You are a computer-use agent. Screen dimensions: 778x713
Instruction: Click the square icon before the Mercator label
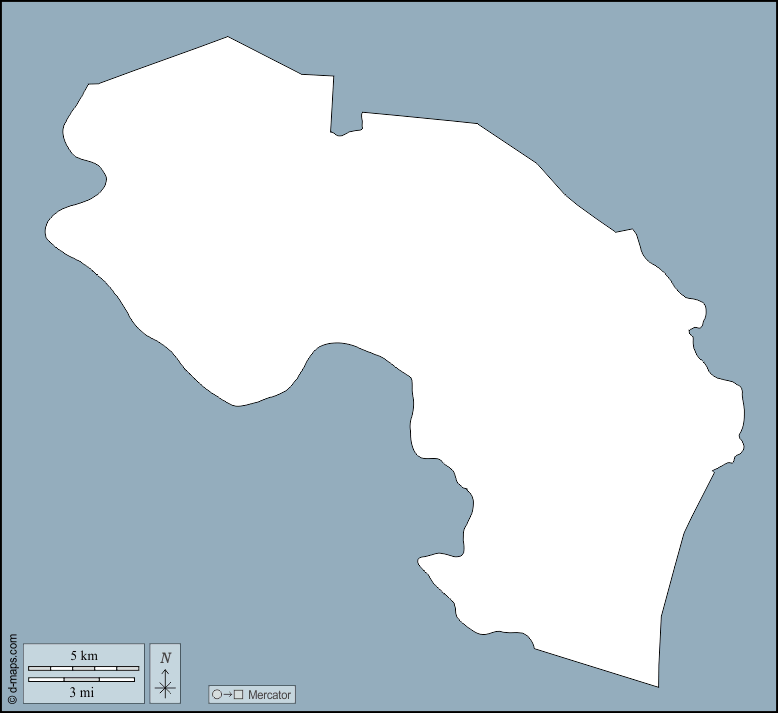pyautogui.click(x=238, y=694)
